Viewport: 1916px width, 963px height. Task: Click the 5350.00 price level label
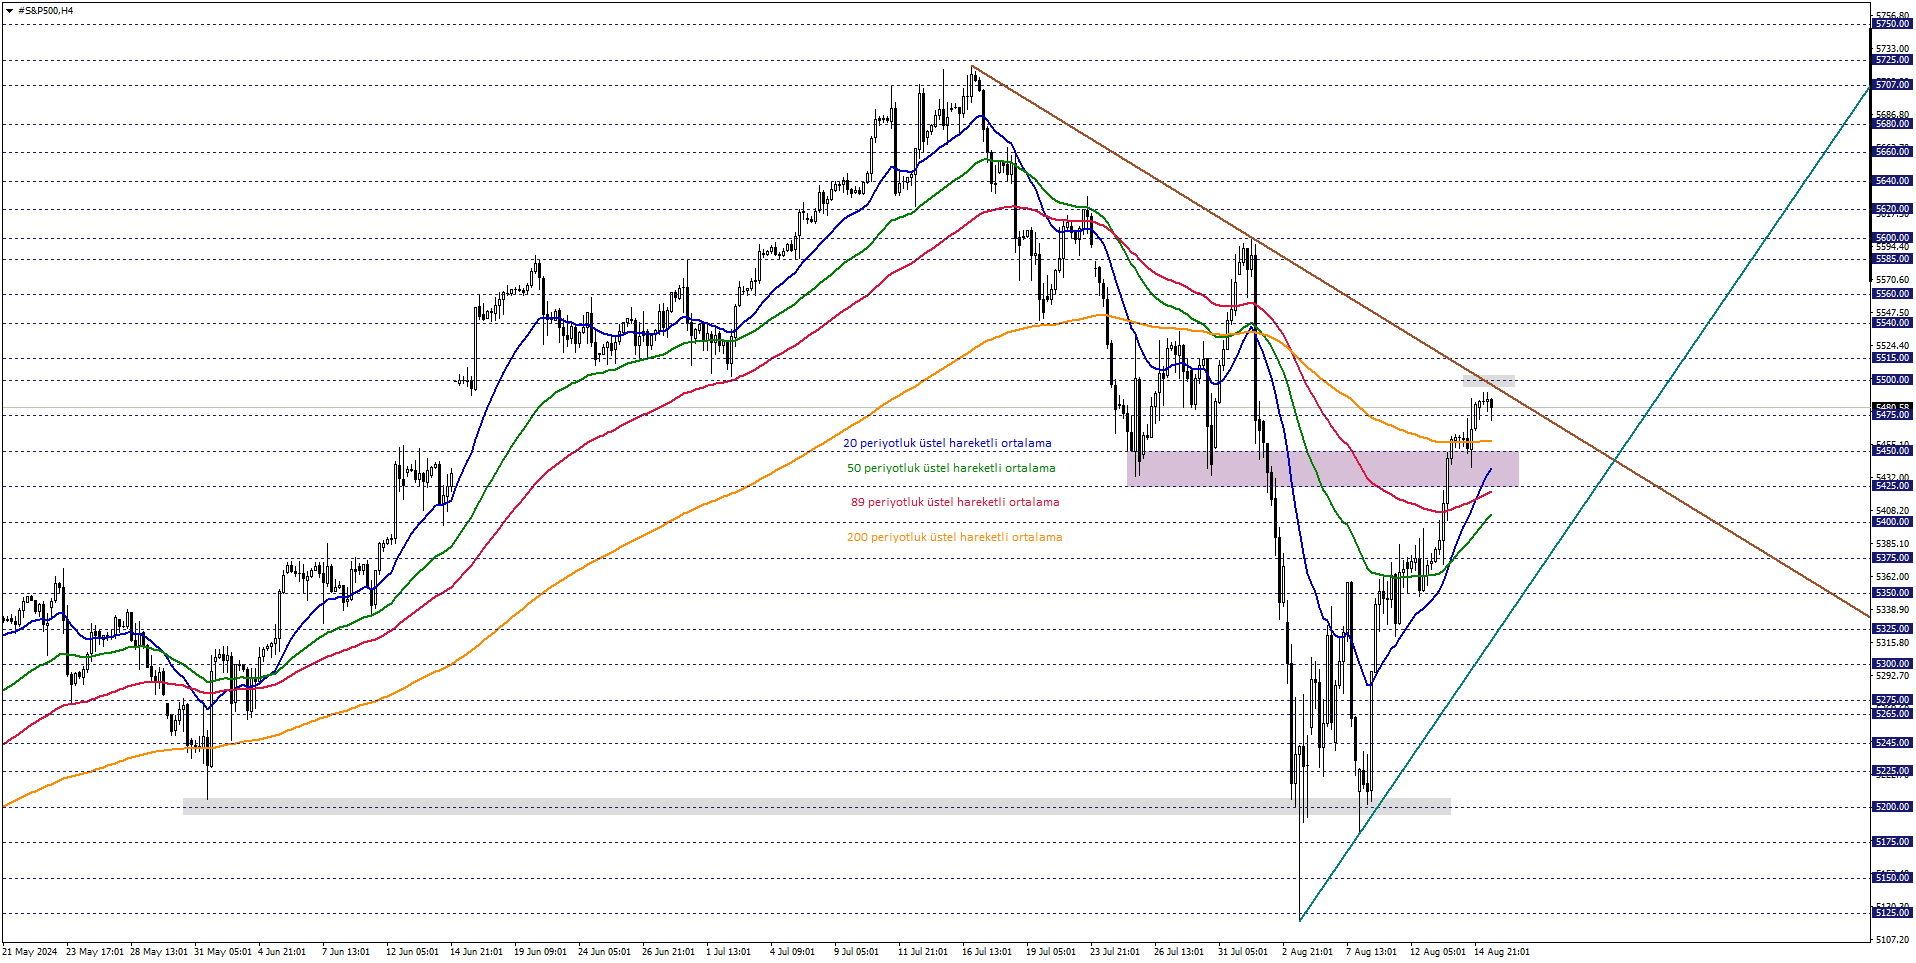1892,593
